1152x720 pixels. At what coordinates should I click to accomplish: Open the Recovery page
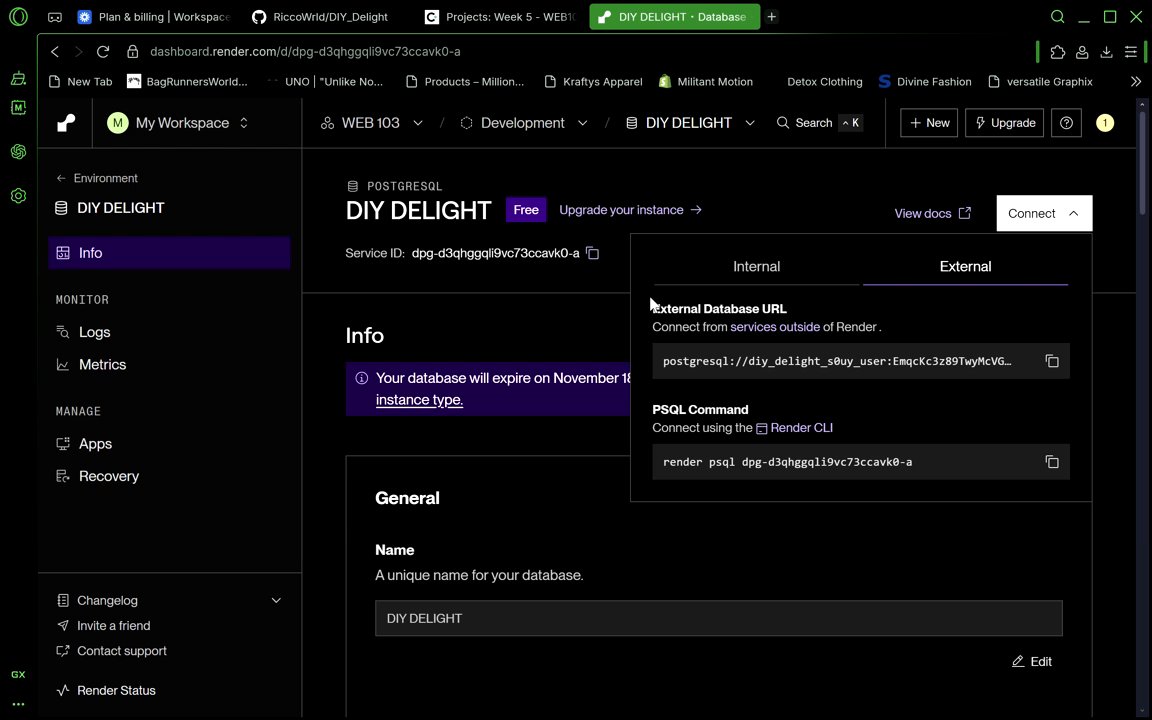click(x=97, y=476)
